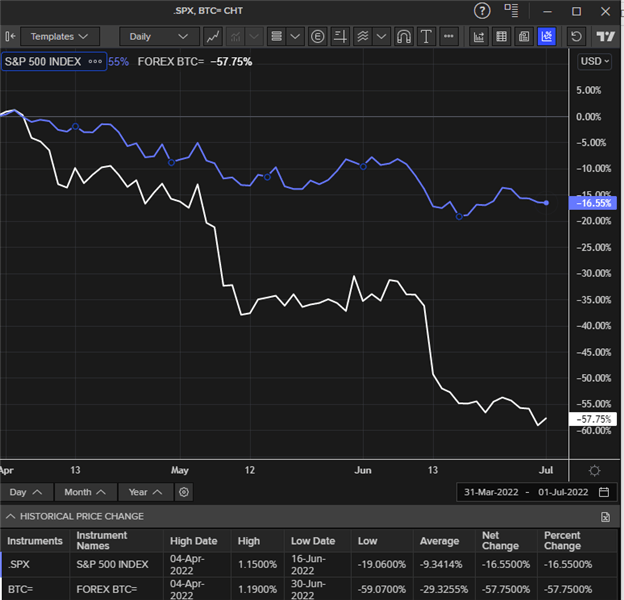Toggle the magnet snap tool
Image resolution: width=624 pixels, height=600 pixels.
[x=404, y=37]
